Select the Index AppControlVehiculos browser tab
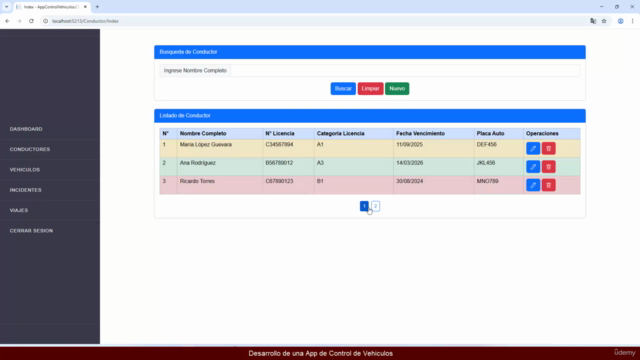Screen dimensions: 640x360 [51, 7]
